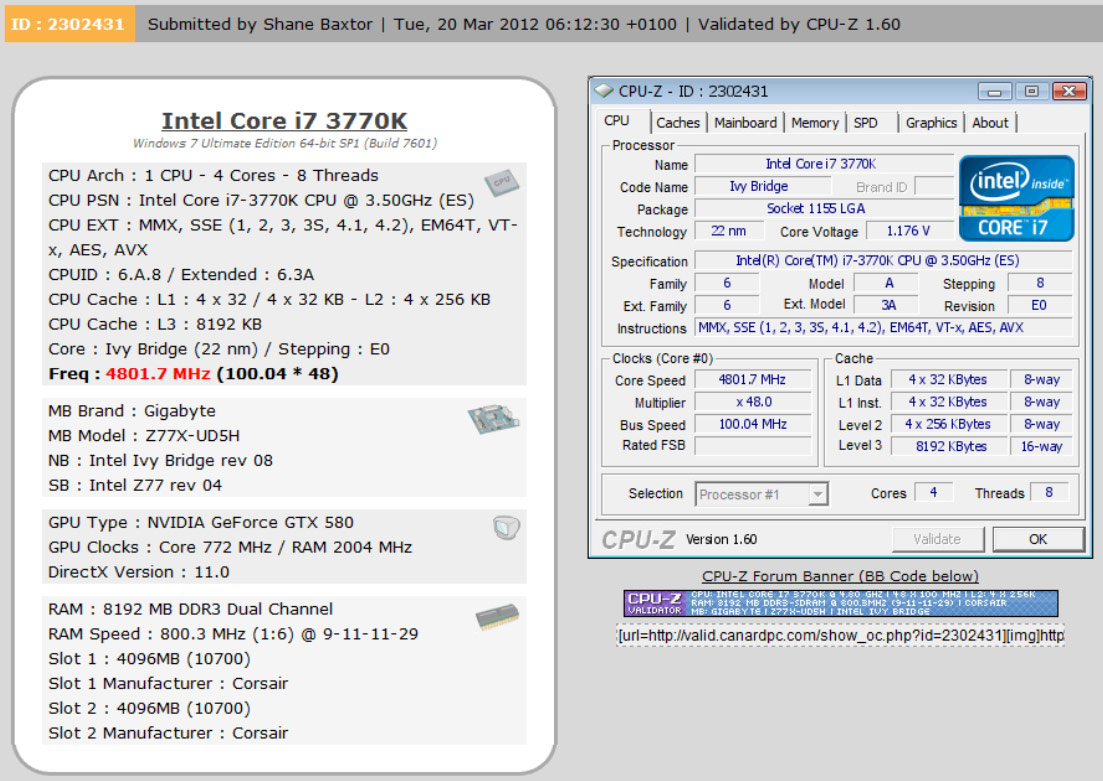The width and height of the screenshot is (1103, 781).
Task: Select the CPU tab
Action: (617, 121)
